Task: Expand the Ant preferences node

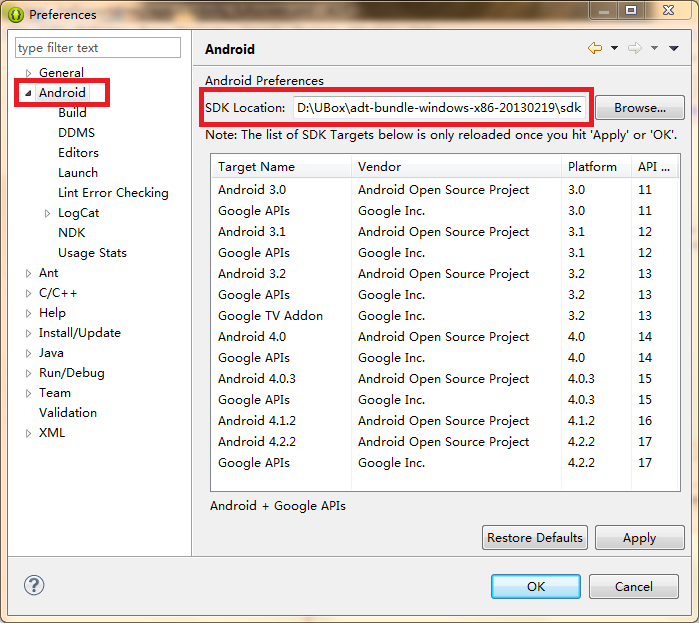Action: (28, 273)
